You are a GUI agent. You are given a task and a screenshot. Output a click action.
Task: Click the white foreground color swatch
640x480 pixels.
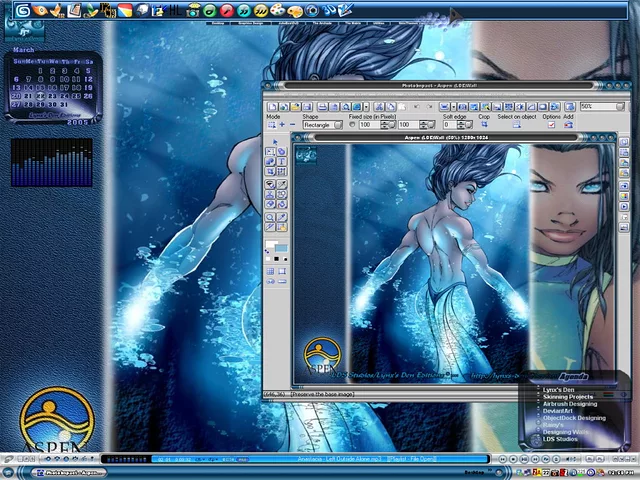pos(271,244)
